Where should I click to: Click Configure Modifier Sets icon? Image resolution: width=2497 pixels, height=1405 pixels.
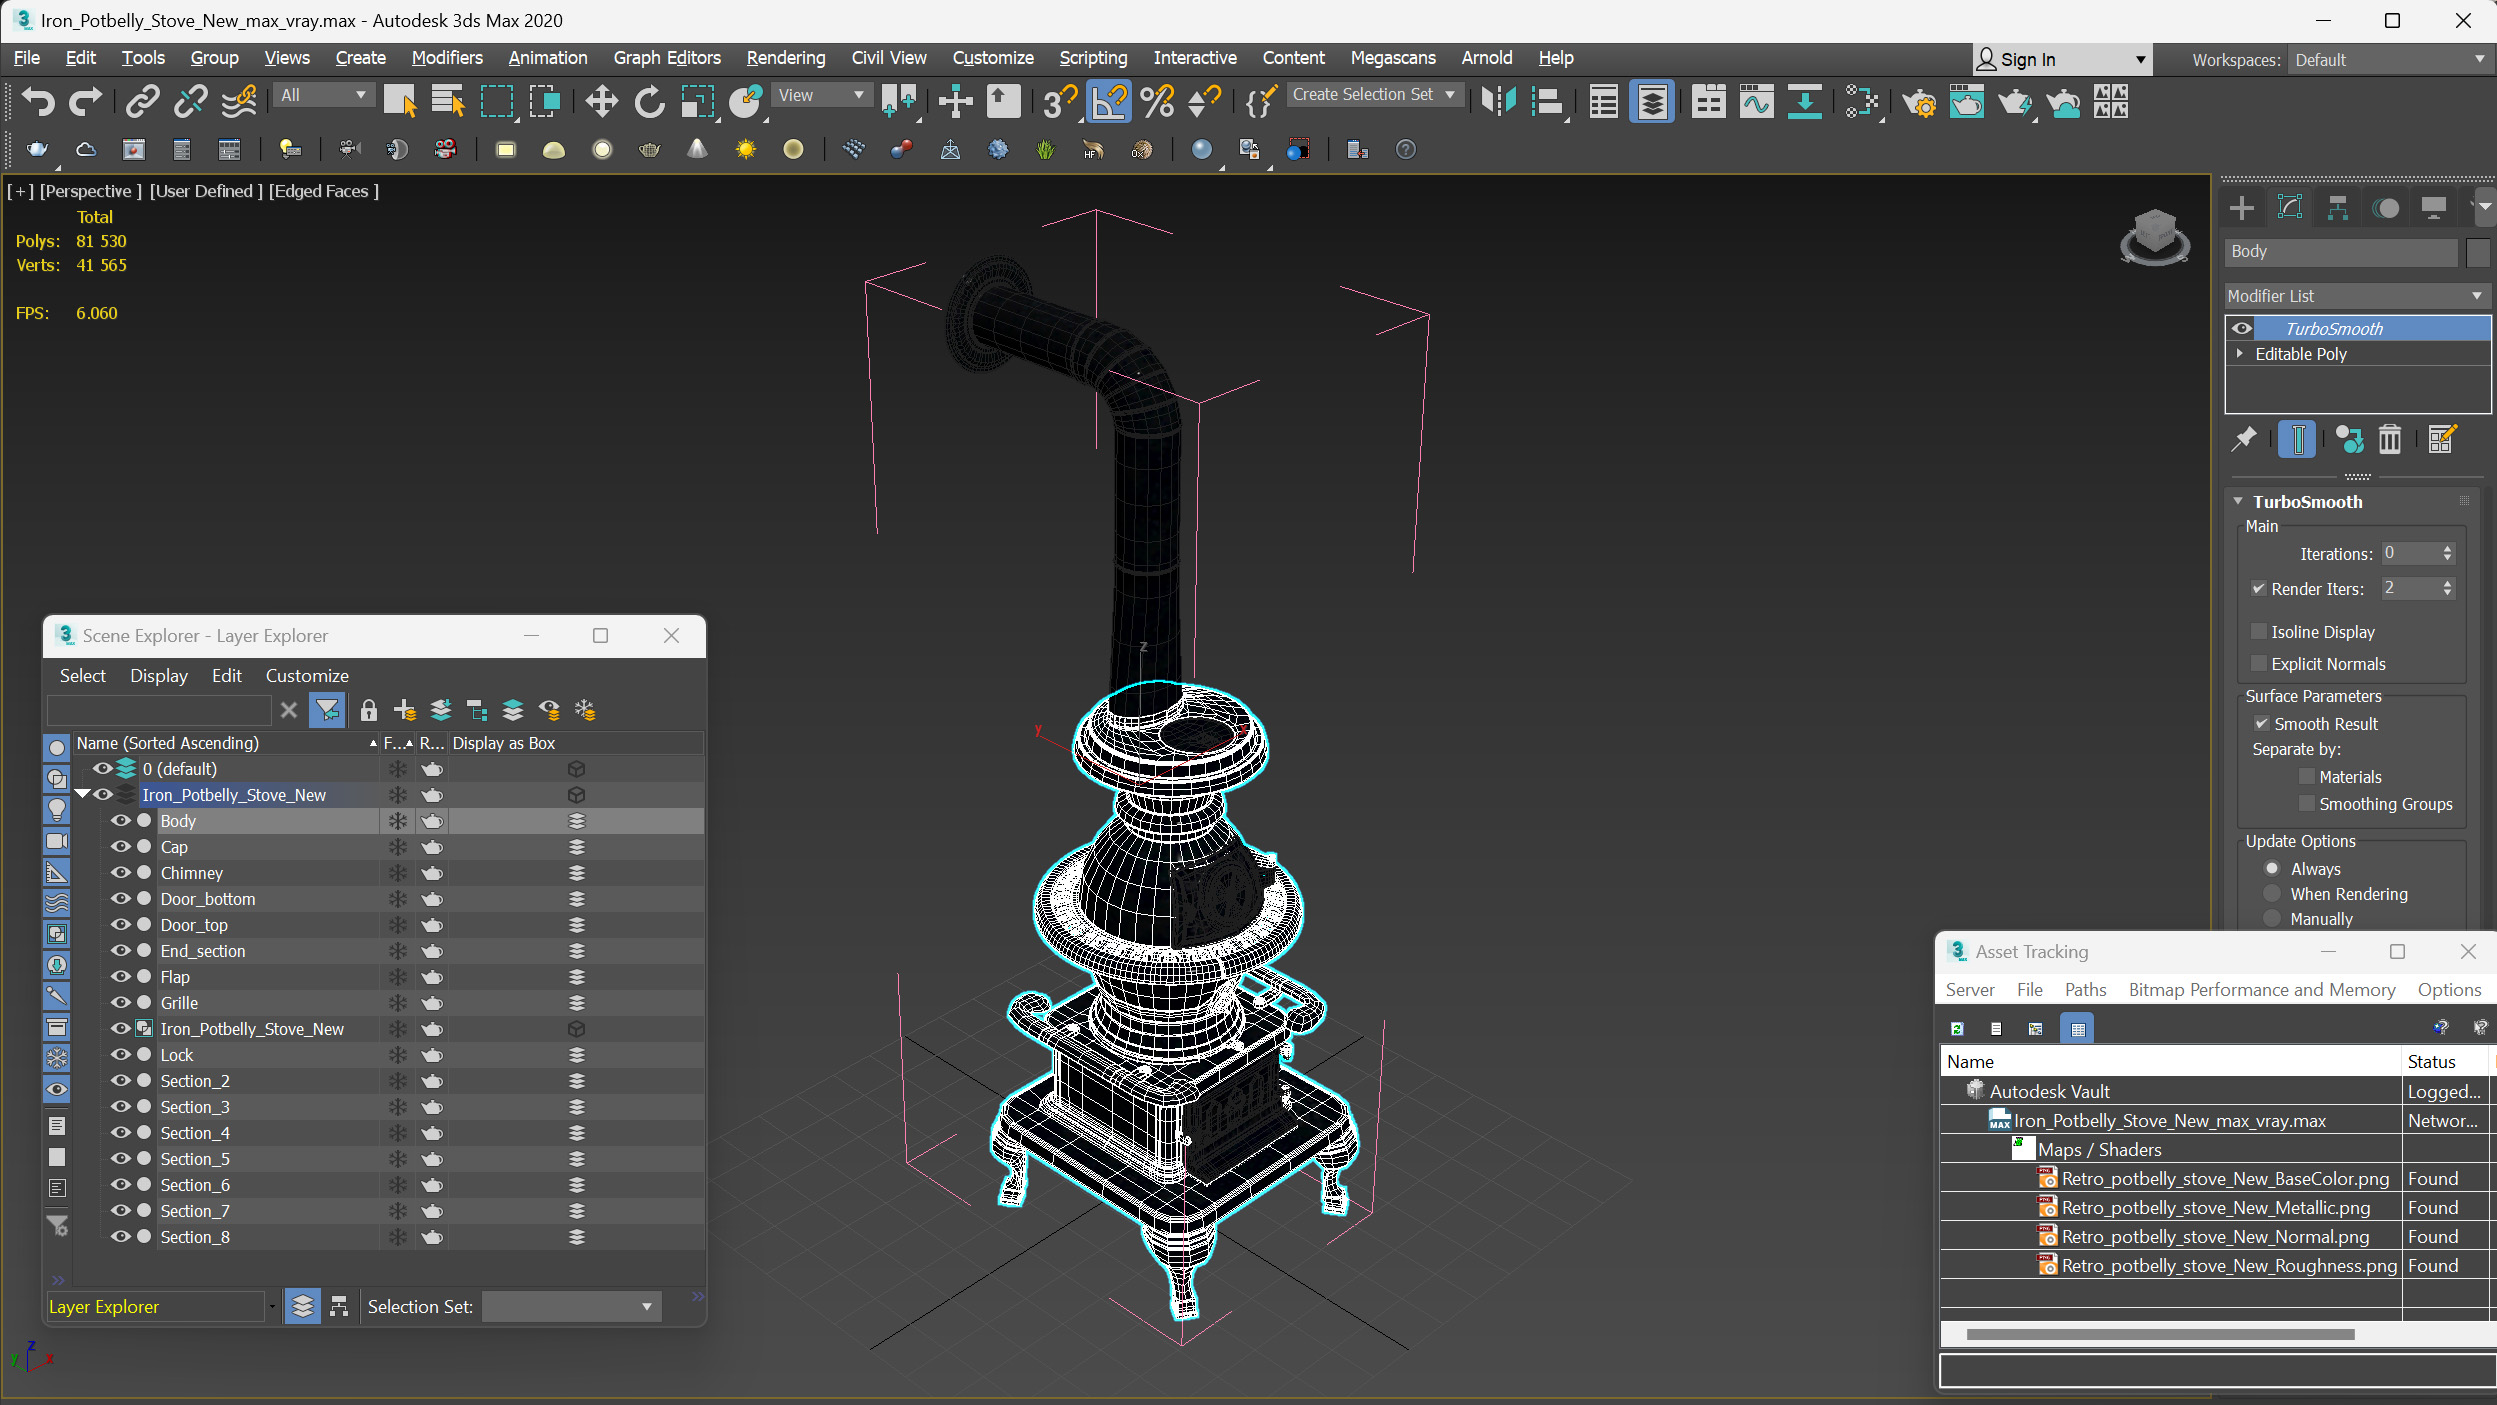(2441, 439)
